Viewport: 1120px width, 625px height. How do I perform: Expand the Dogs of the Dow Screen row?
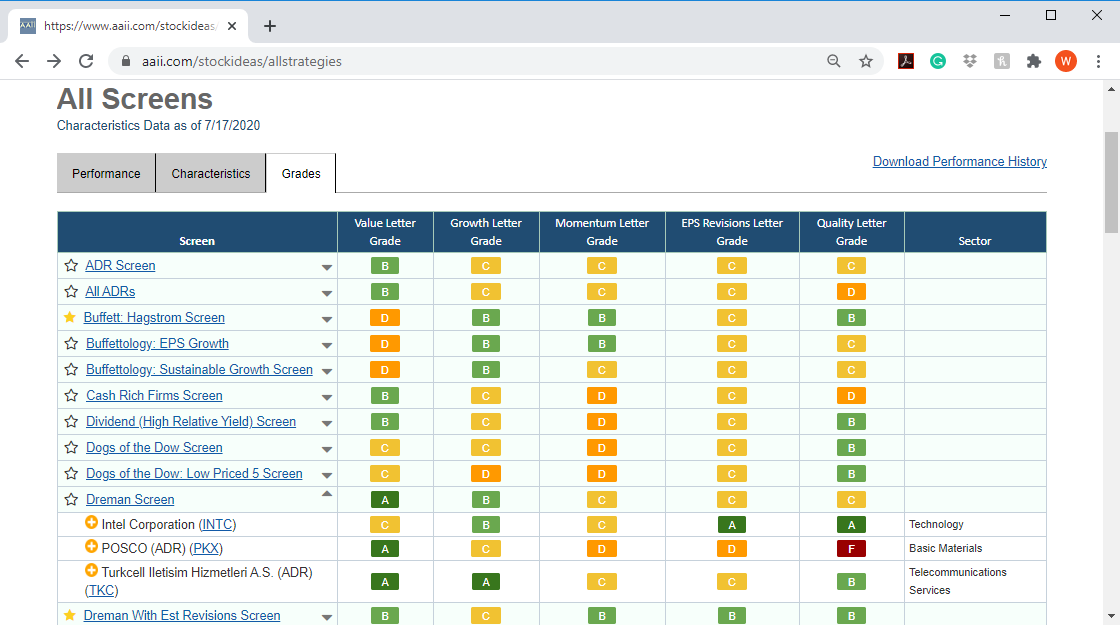click(326, 449)
